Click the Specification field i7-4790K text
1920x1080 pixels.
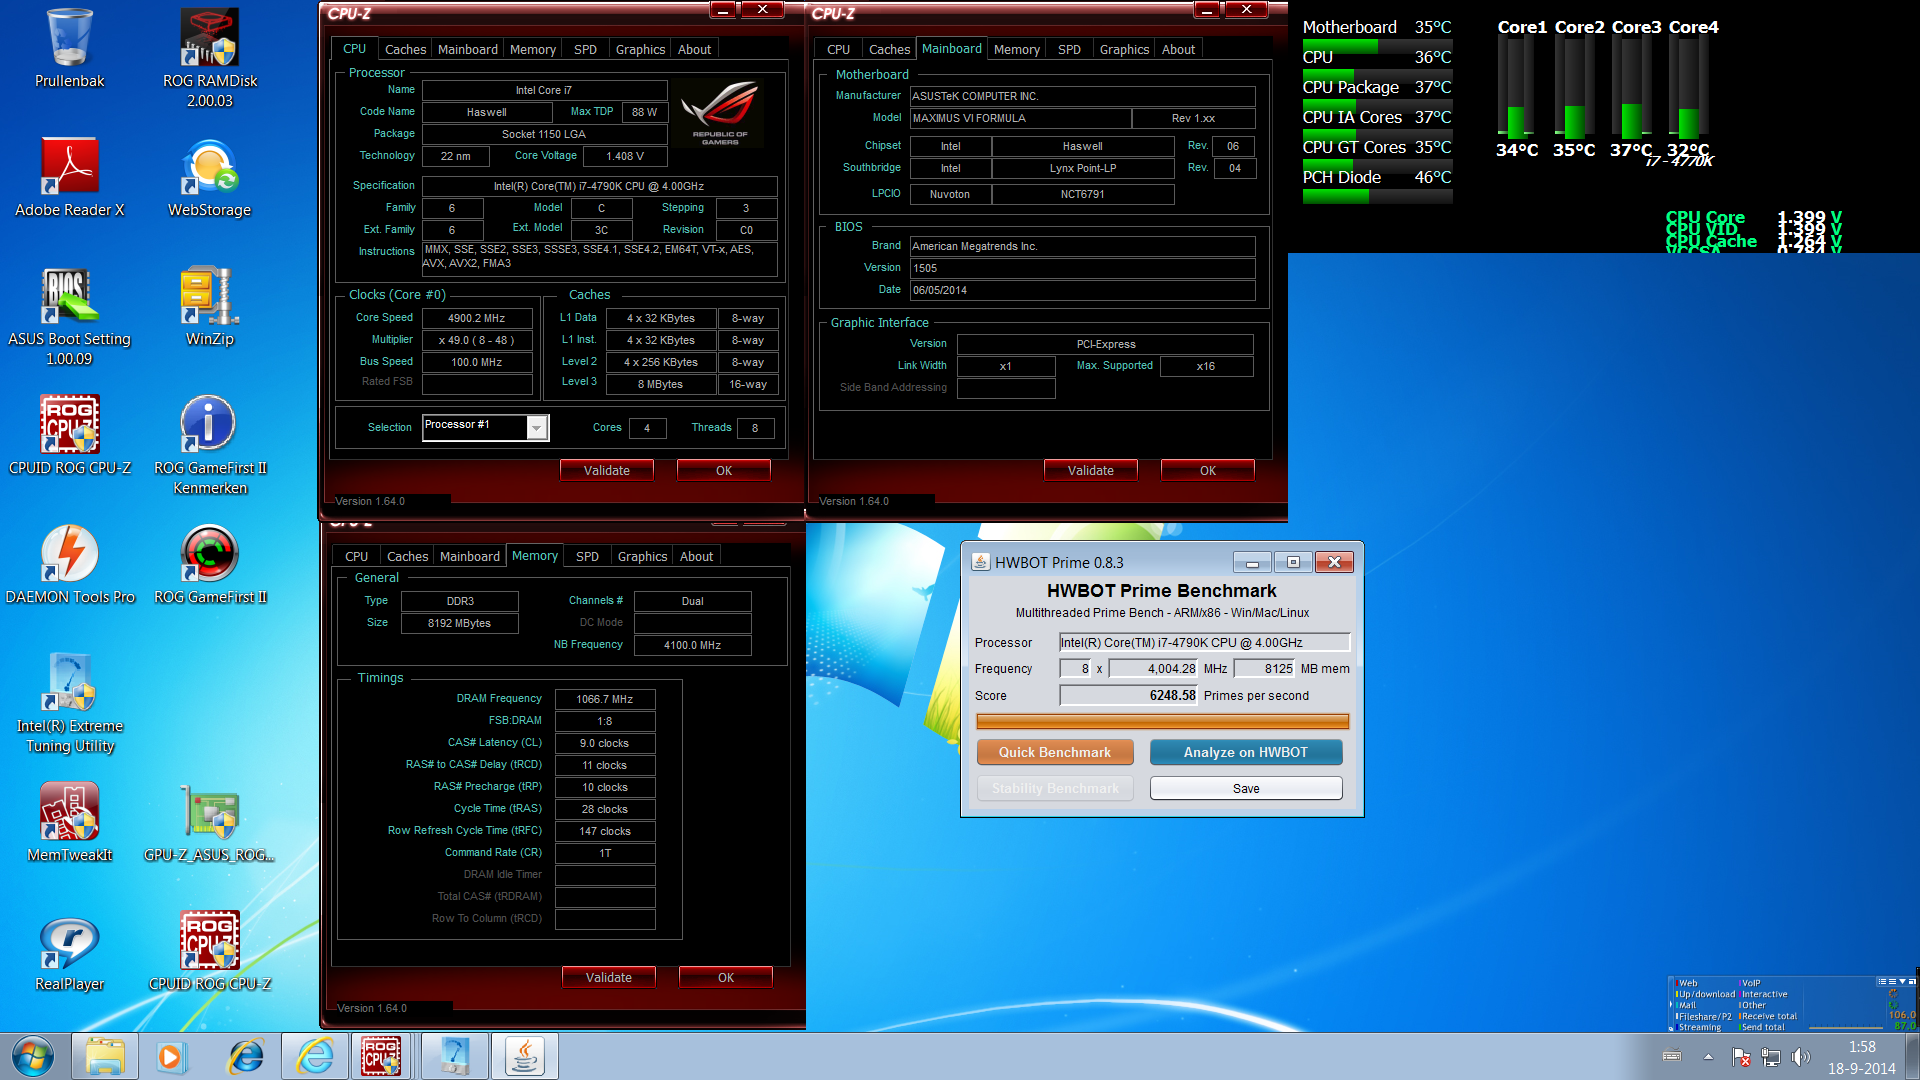point(598,186)
